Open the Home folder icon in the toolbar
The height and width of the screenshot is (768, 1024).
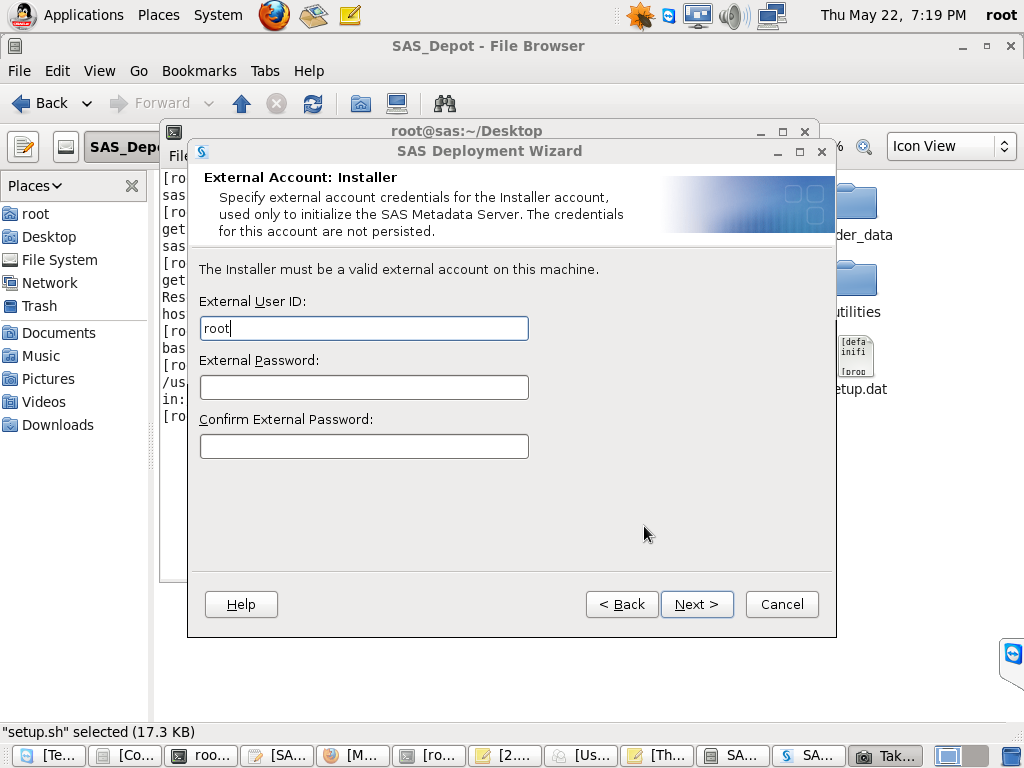pos(360,103)
